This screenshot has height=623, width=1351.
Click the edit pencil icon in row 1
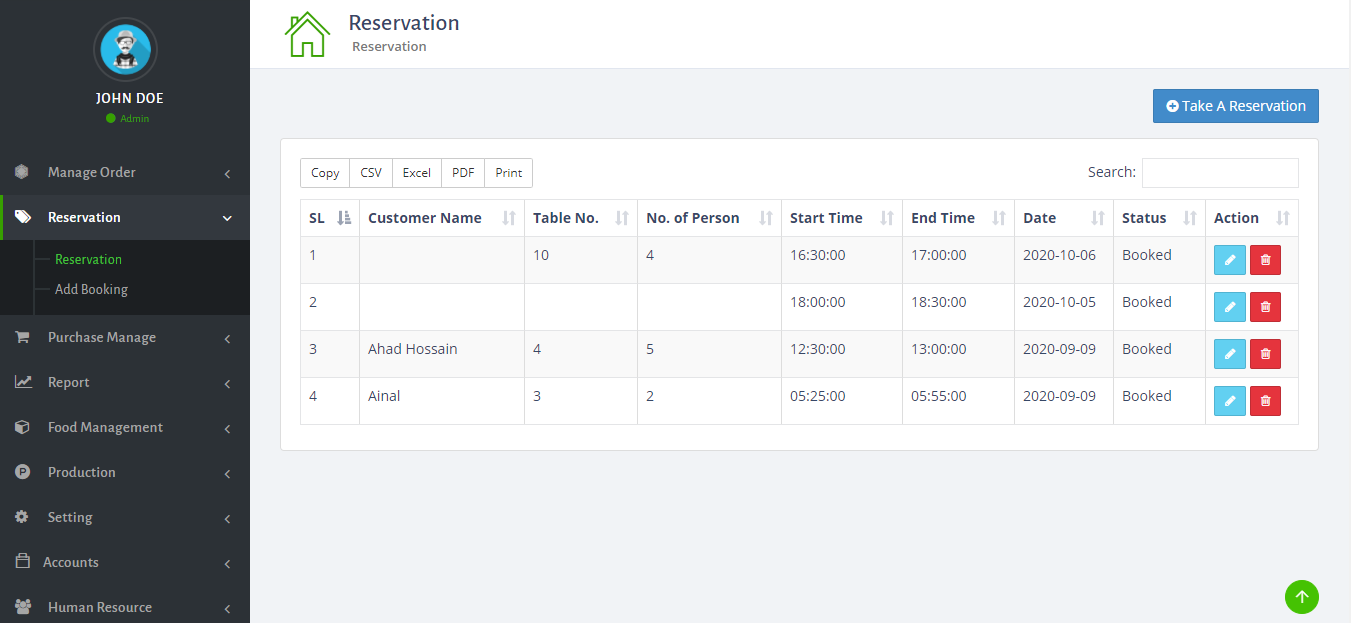click(1229, 260)
